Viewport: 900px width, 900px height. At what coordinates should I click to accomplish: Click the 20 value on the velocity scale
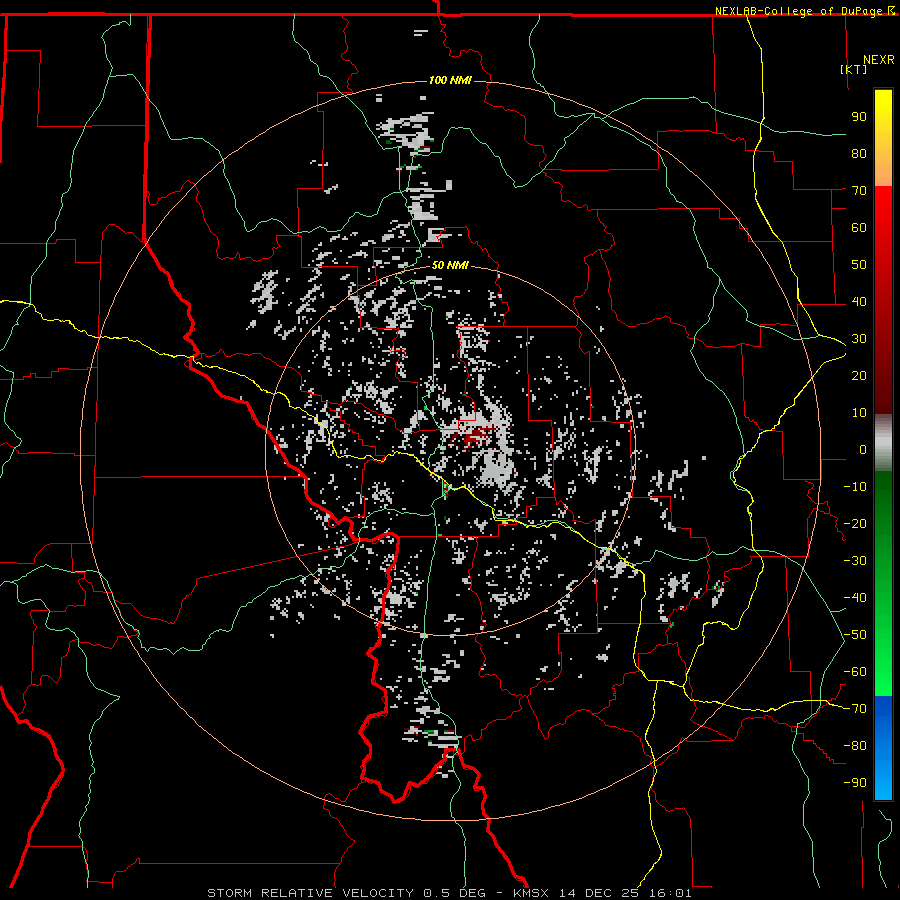click(859, 376)
